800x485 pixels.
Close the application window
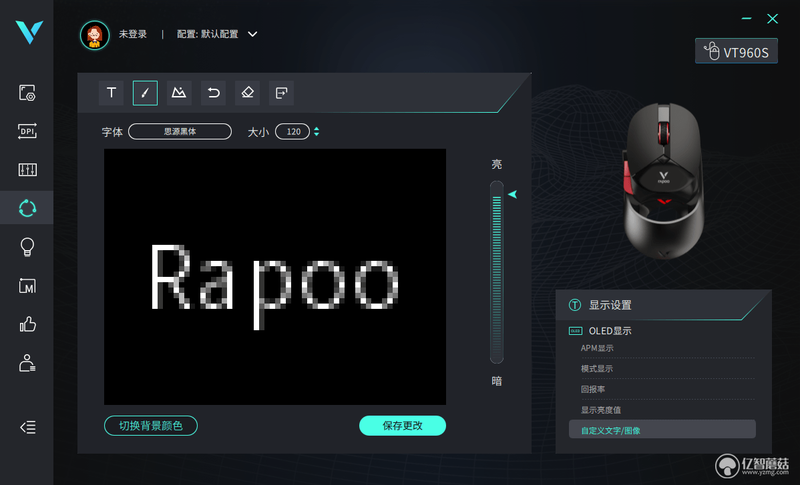pos(772,19)
